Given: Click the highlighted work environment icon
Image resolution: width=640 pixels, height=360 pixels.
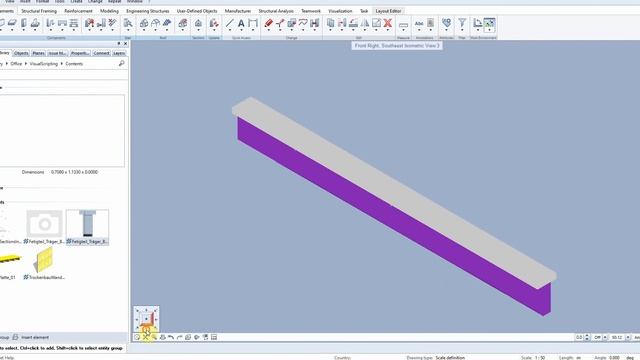Looking at the screenshot, I should pos(489,24).
